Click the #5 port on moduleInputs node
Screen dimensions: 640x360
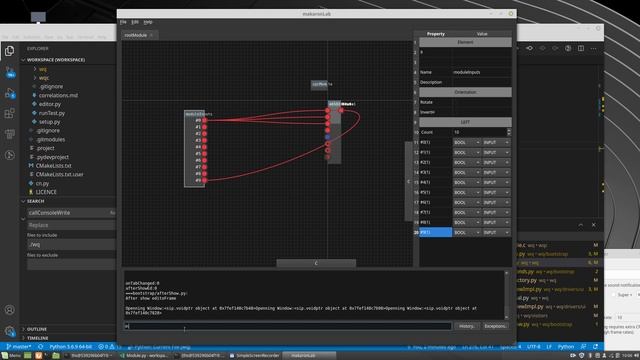coord(204,153)
